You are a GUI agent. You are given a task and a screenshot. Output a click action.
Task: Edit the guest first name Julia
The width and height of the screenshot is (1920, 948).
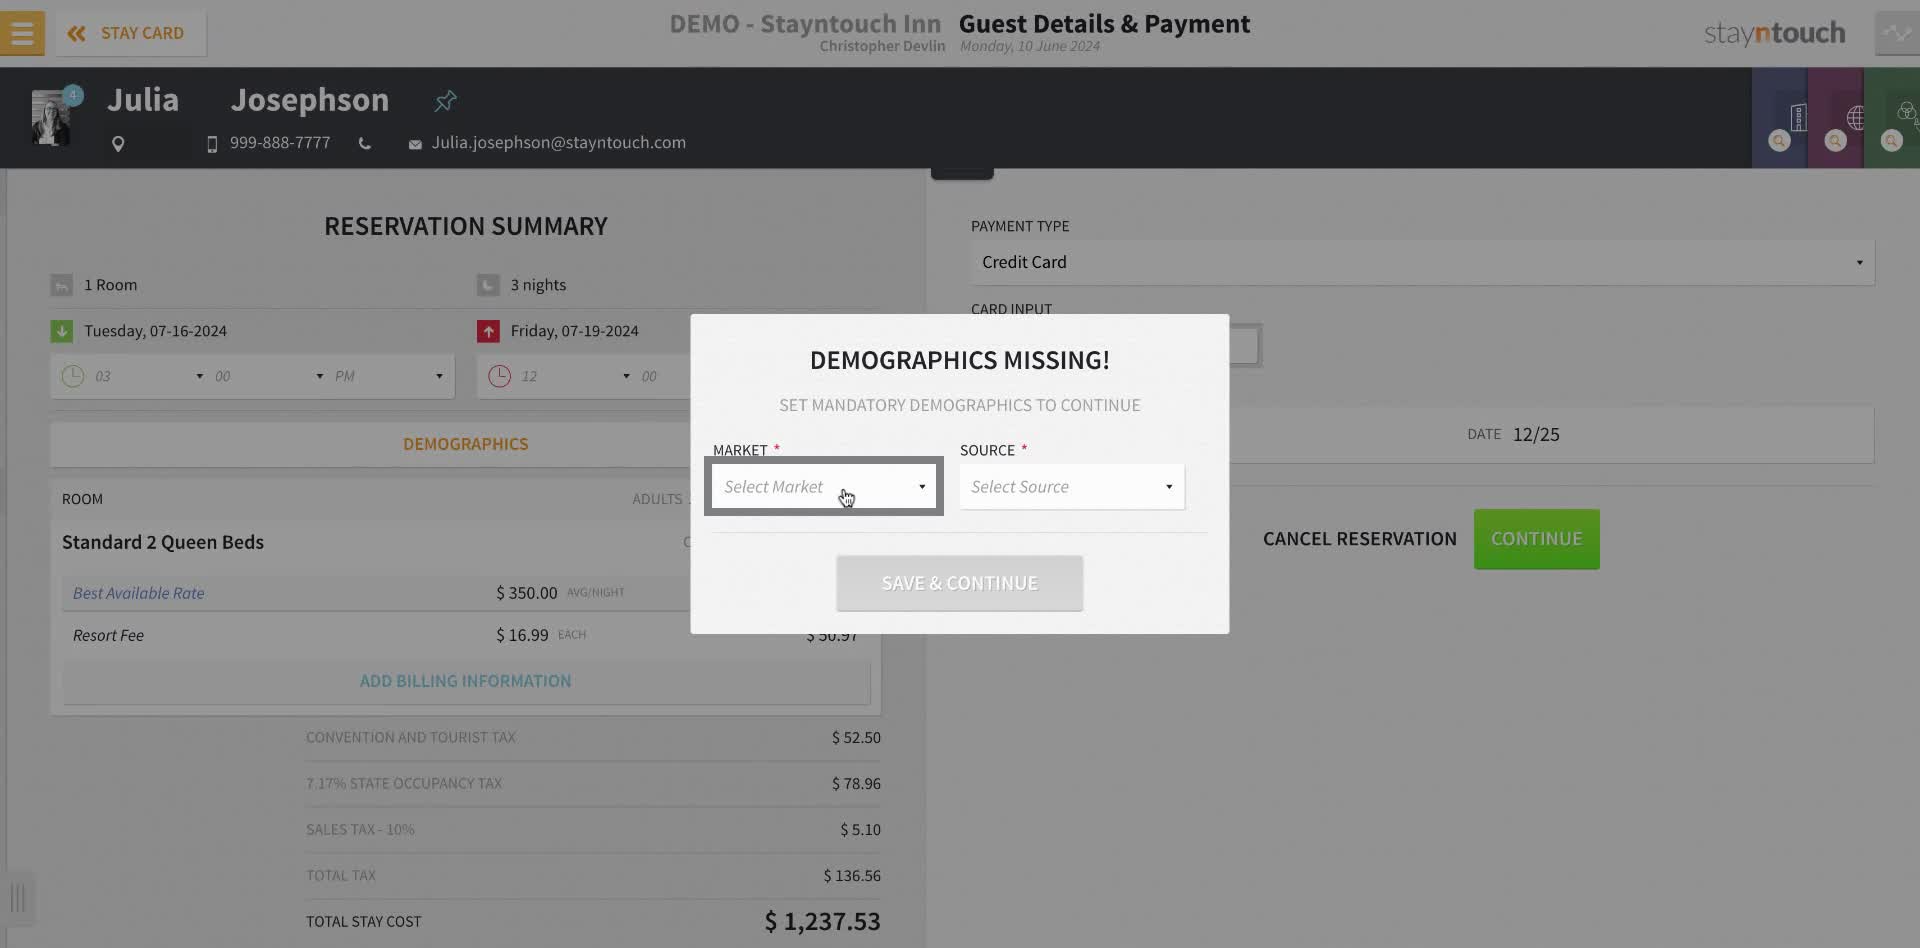(143, 100)
